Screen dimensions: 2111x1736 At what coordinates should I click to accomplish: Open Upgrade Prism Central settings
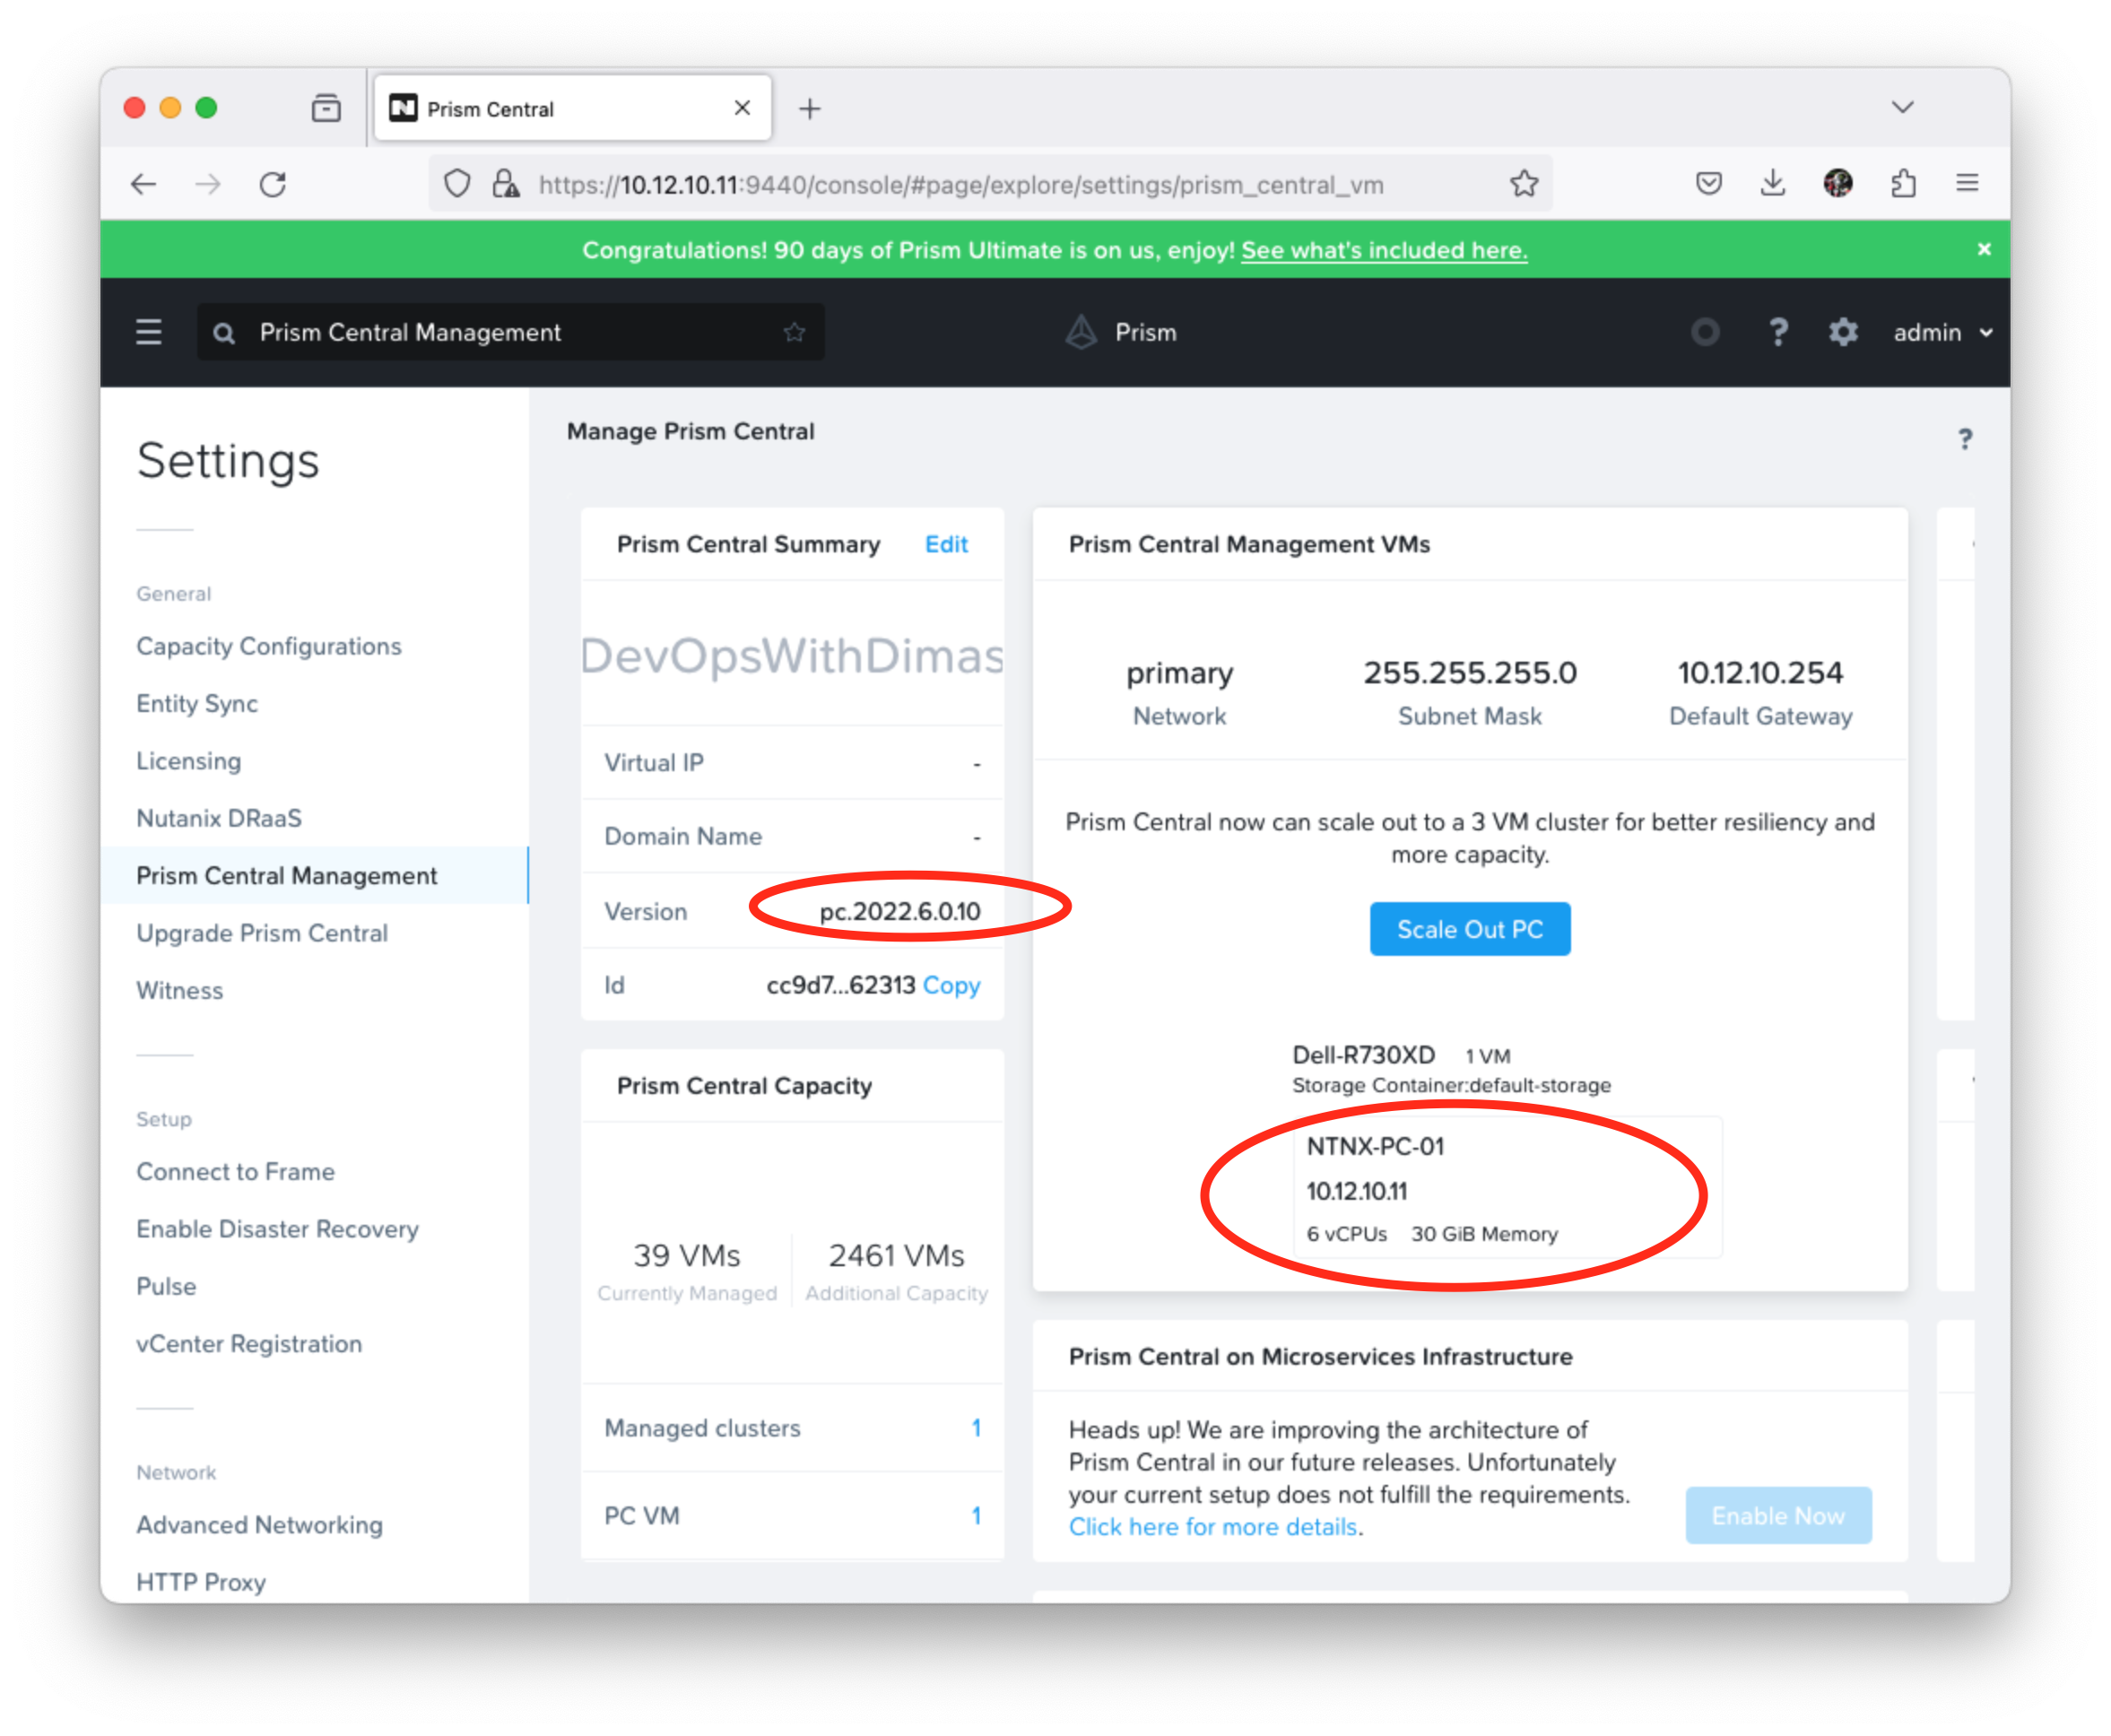[x=262, y=933]
